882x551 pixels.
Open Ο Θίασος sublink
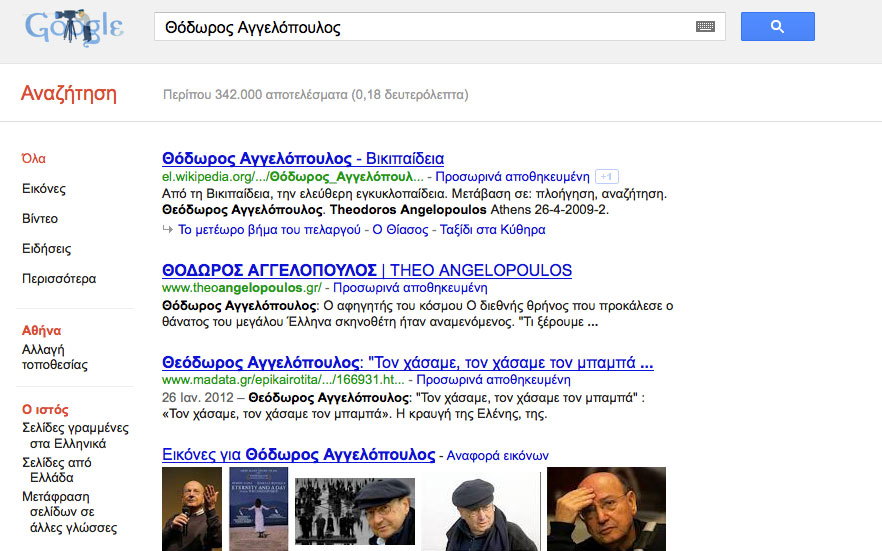tap(400, 229)
